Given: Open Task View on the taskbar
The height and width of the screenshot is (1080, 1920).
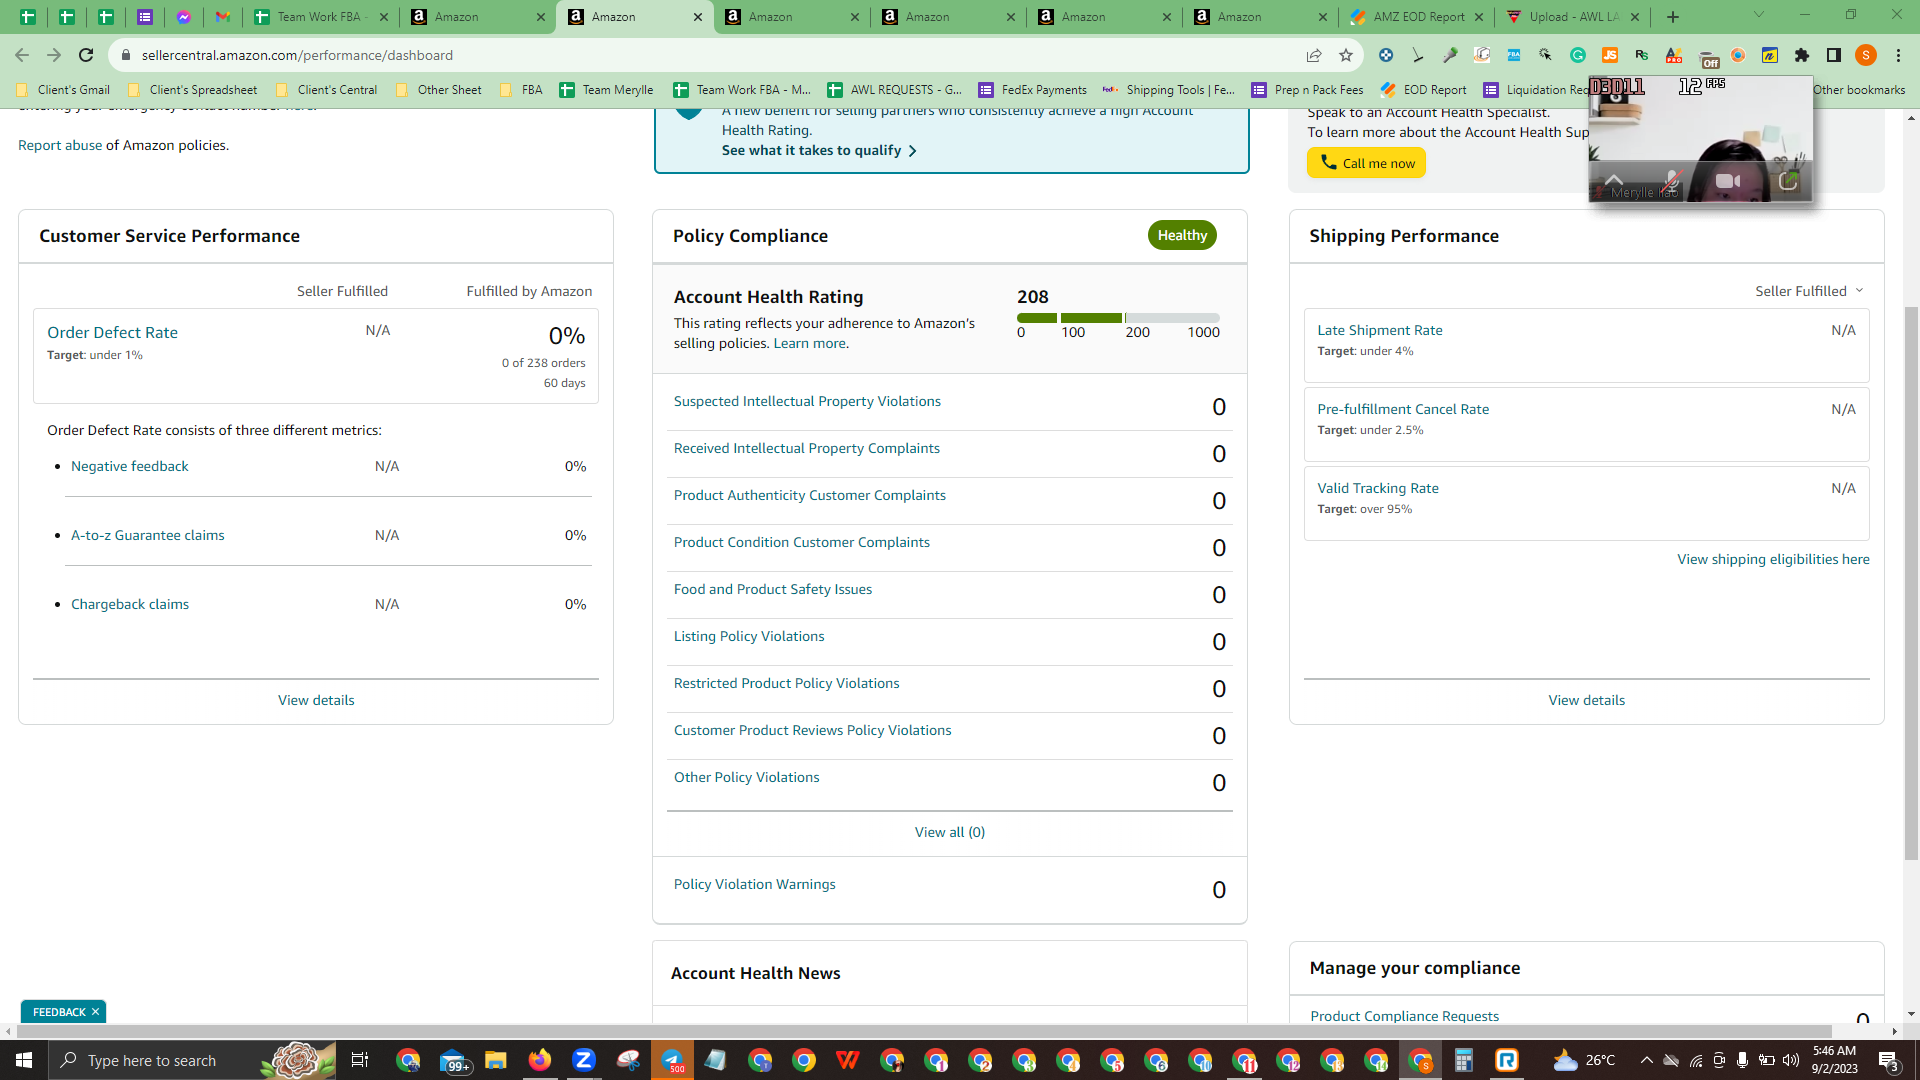Looking at the screenshot, I should coord(360,1060).
